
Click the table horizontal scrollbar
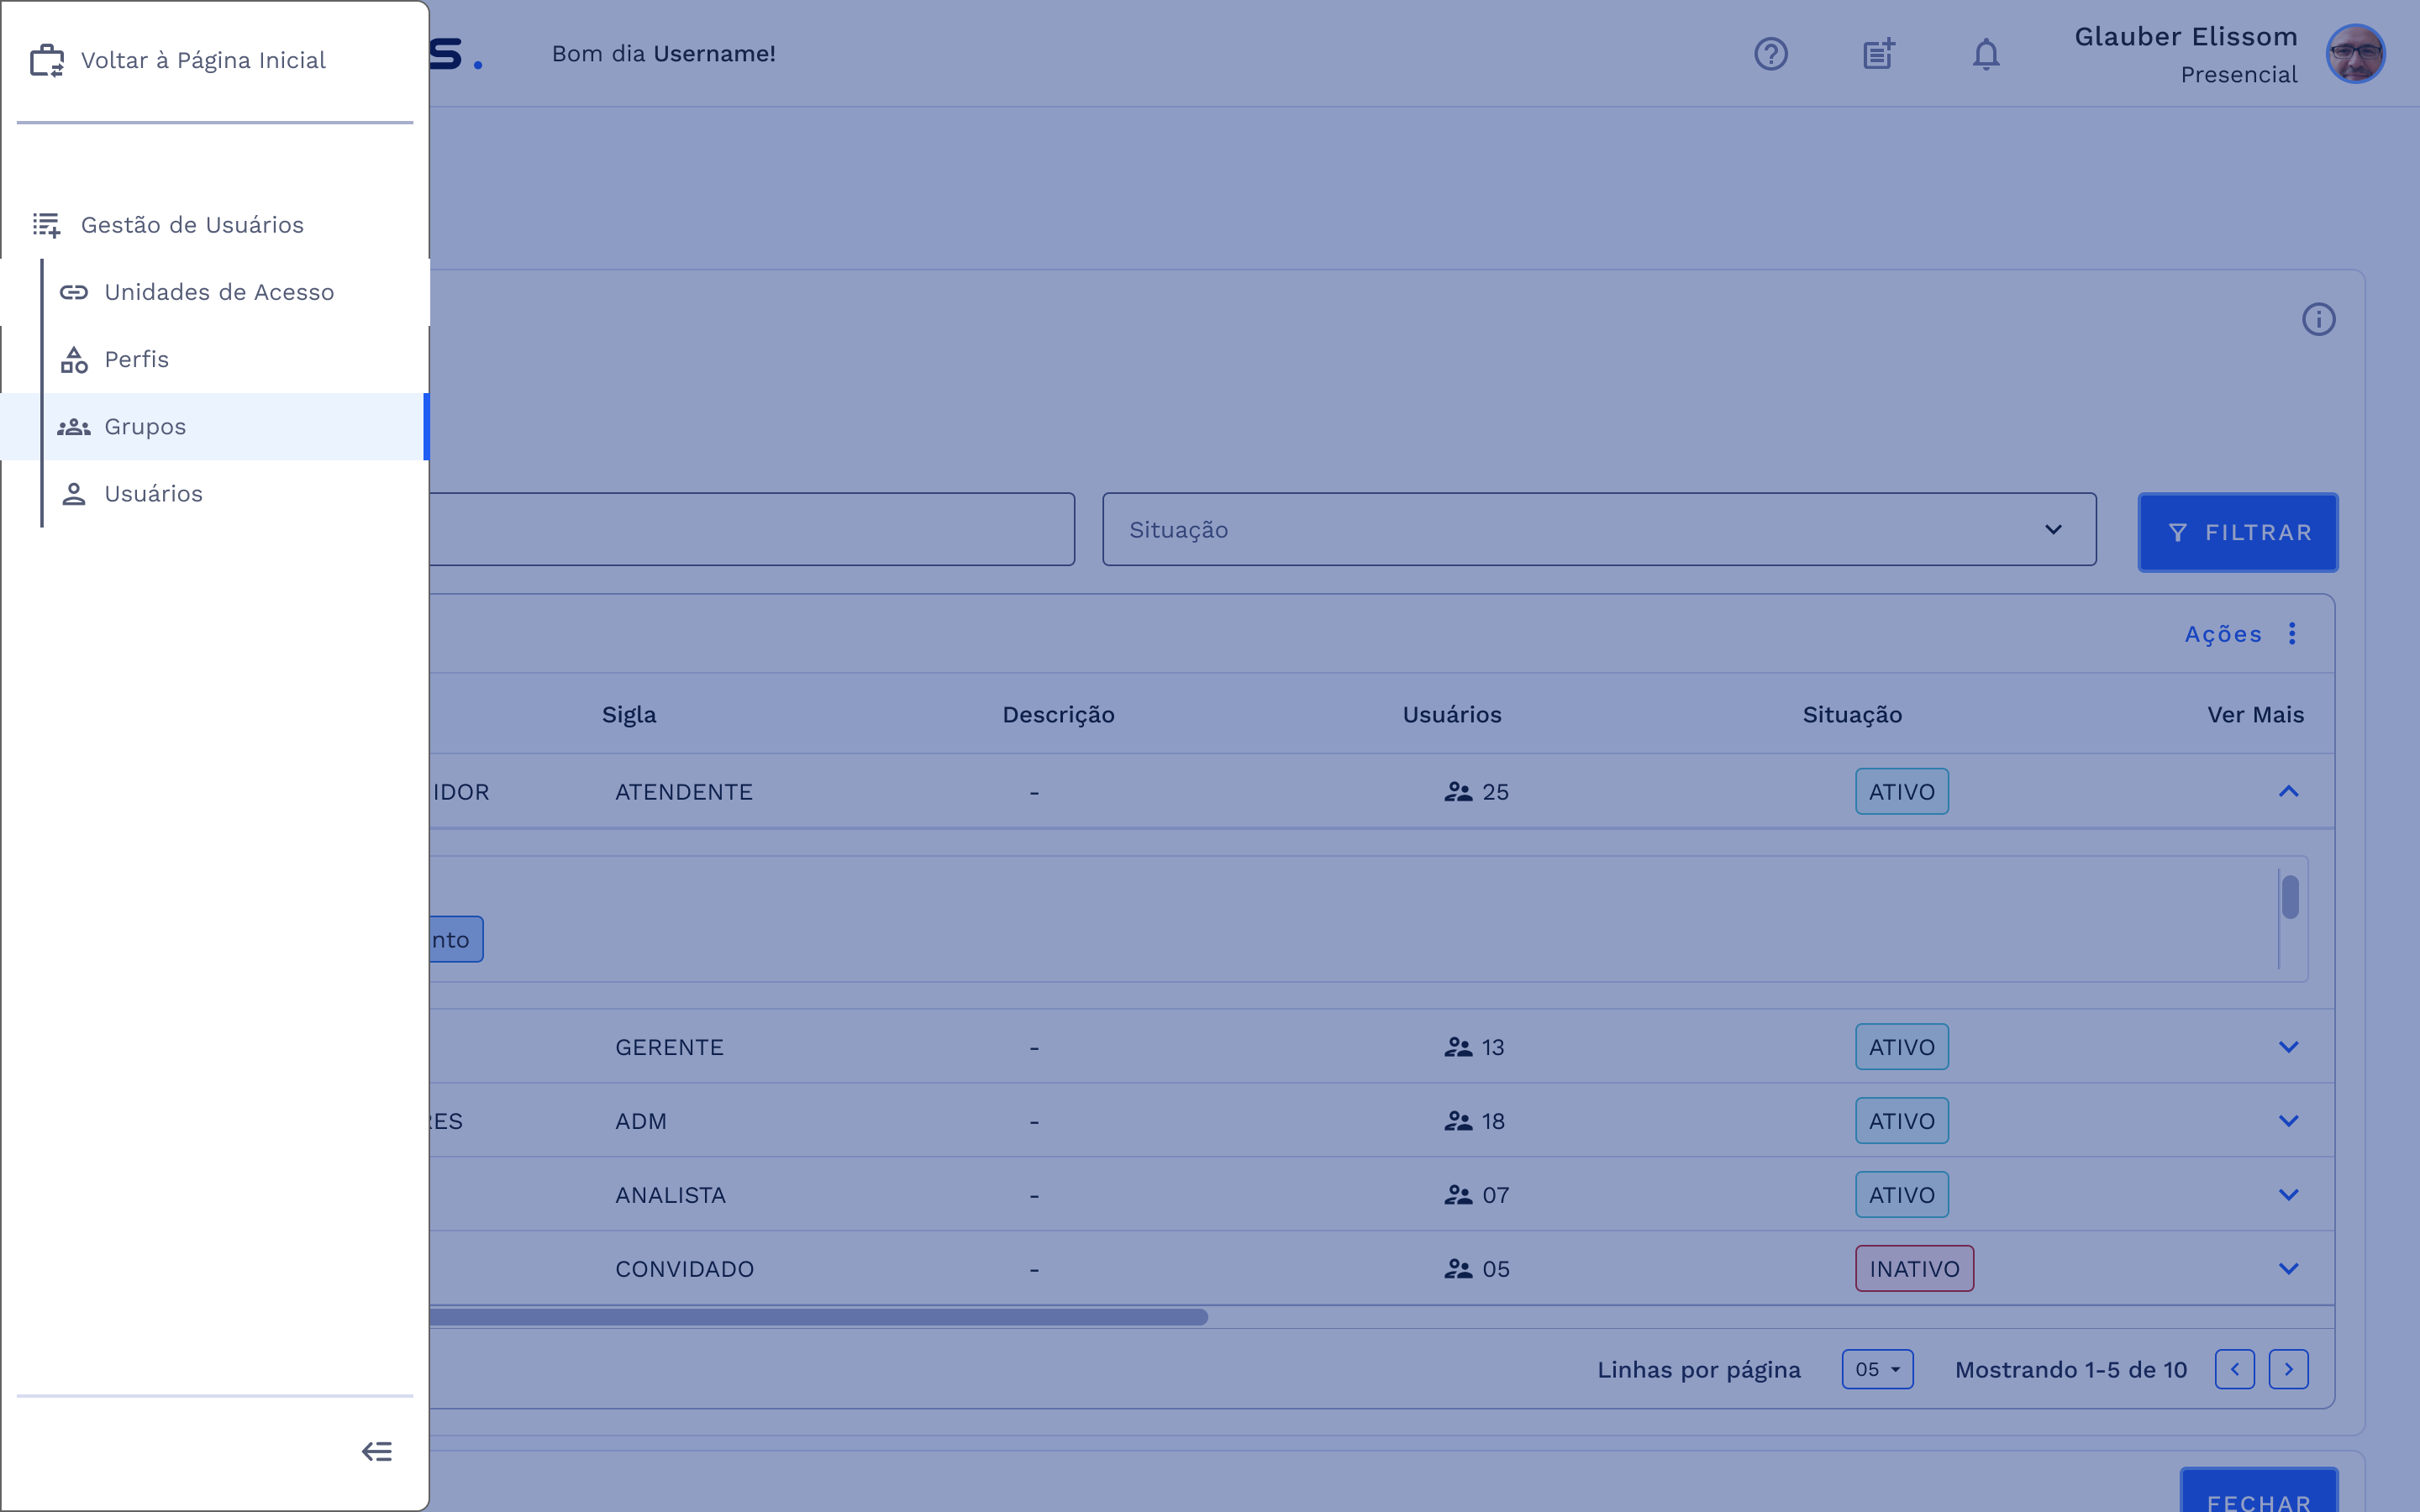coord(815,1317)
